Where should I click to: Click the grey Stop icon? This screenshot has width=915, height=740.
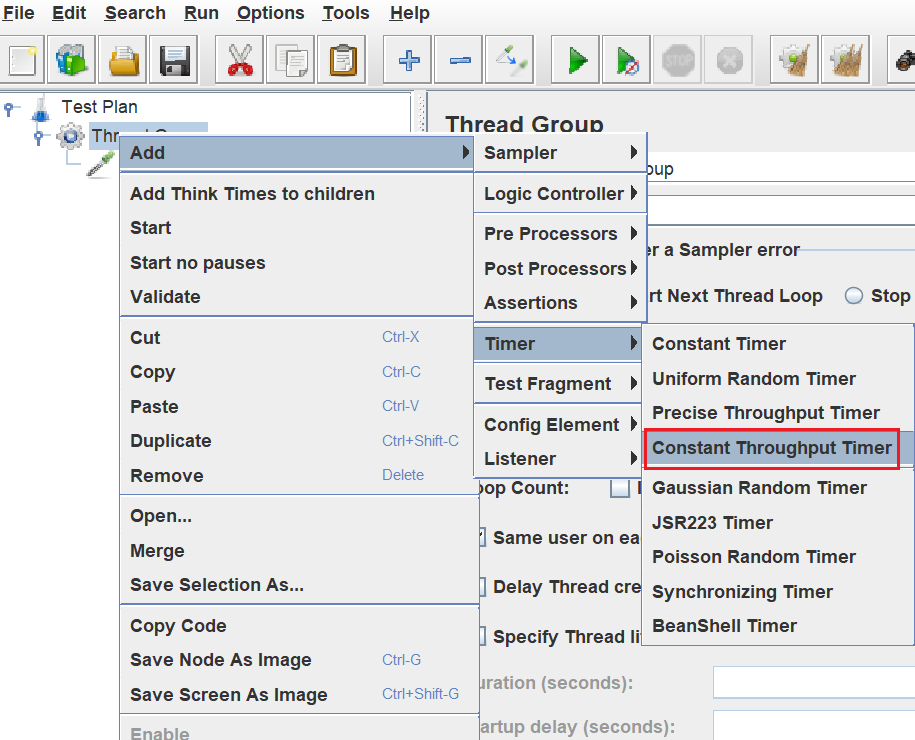(x=678, y=60)
